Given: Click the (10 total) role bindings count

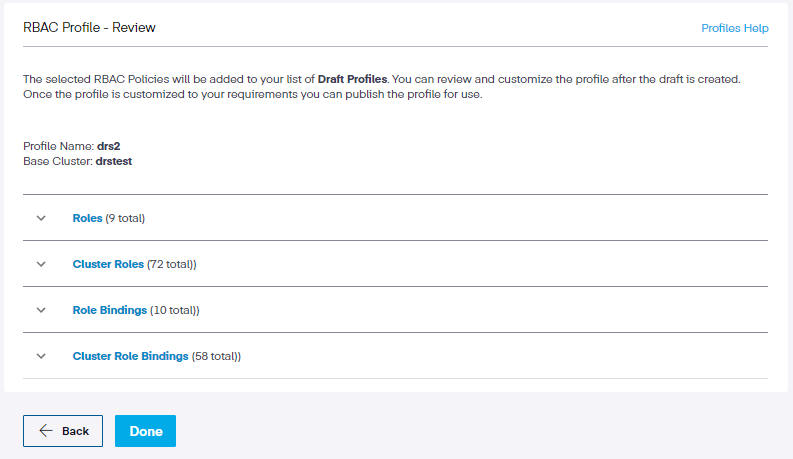Looking at the screenshot, I should (x=174, y=310).
